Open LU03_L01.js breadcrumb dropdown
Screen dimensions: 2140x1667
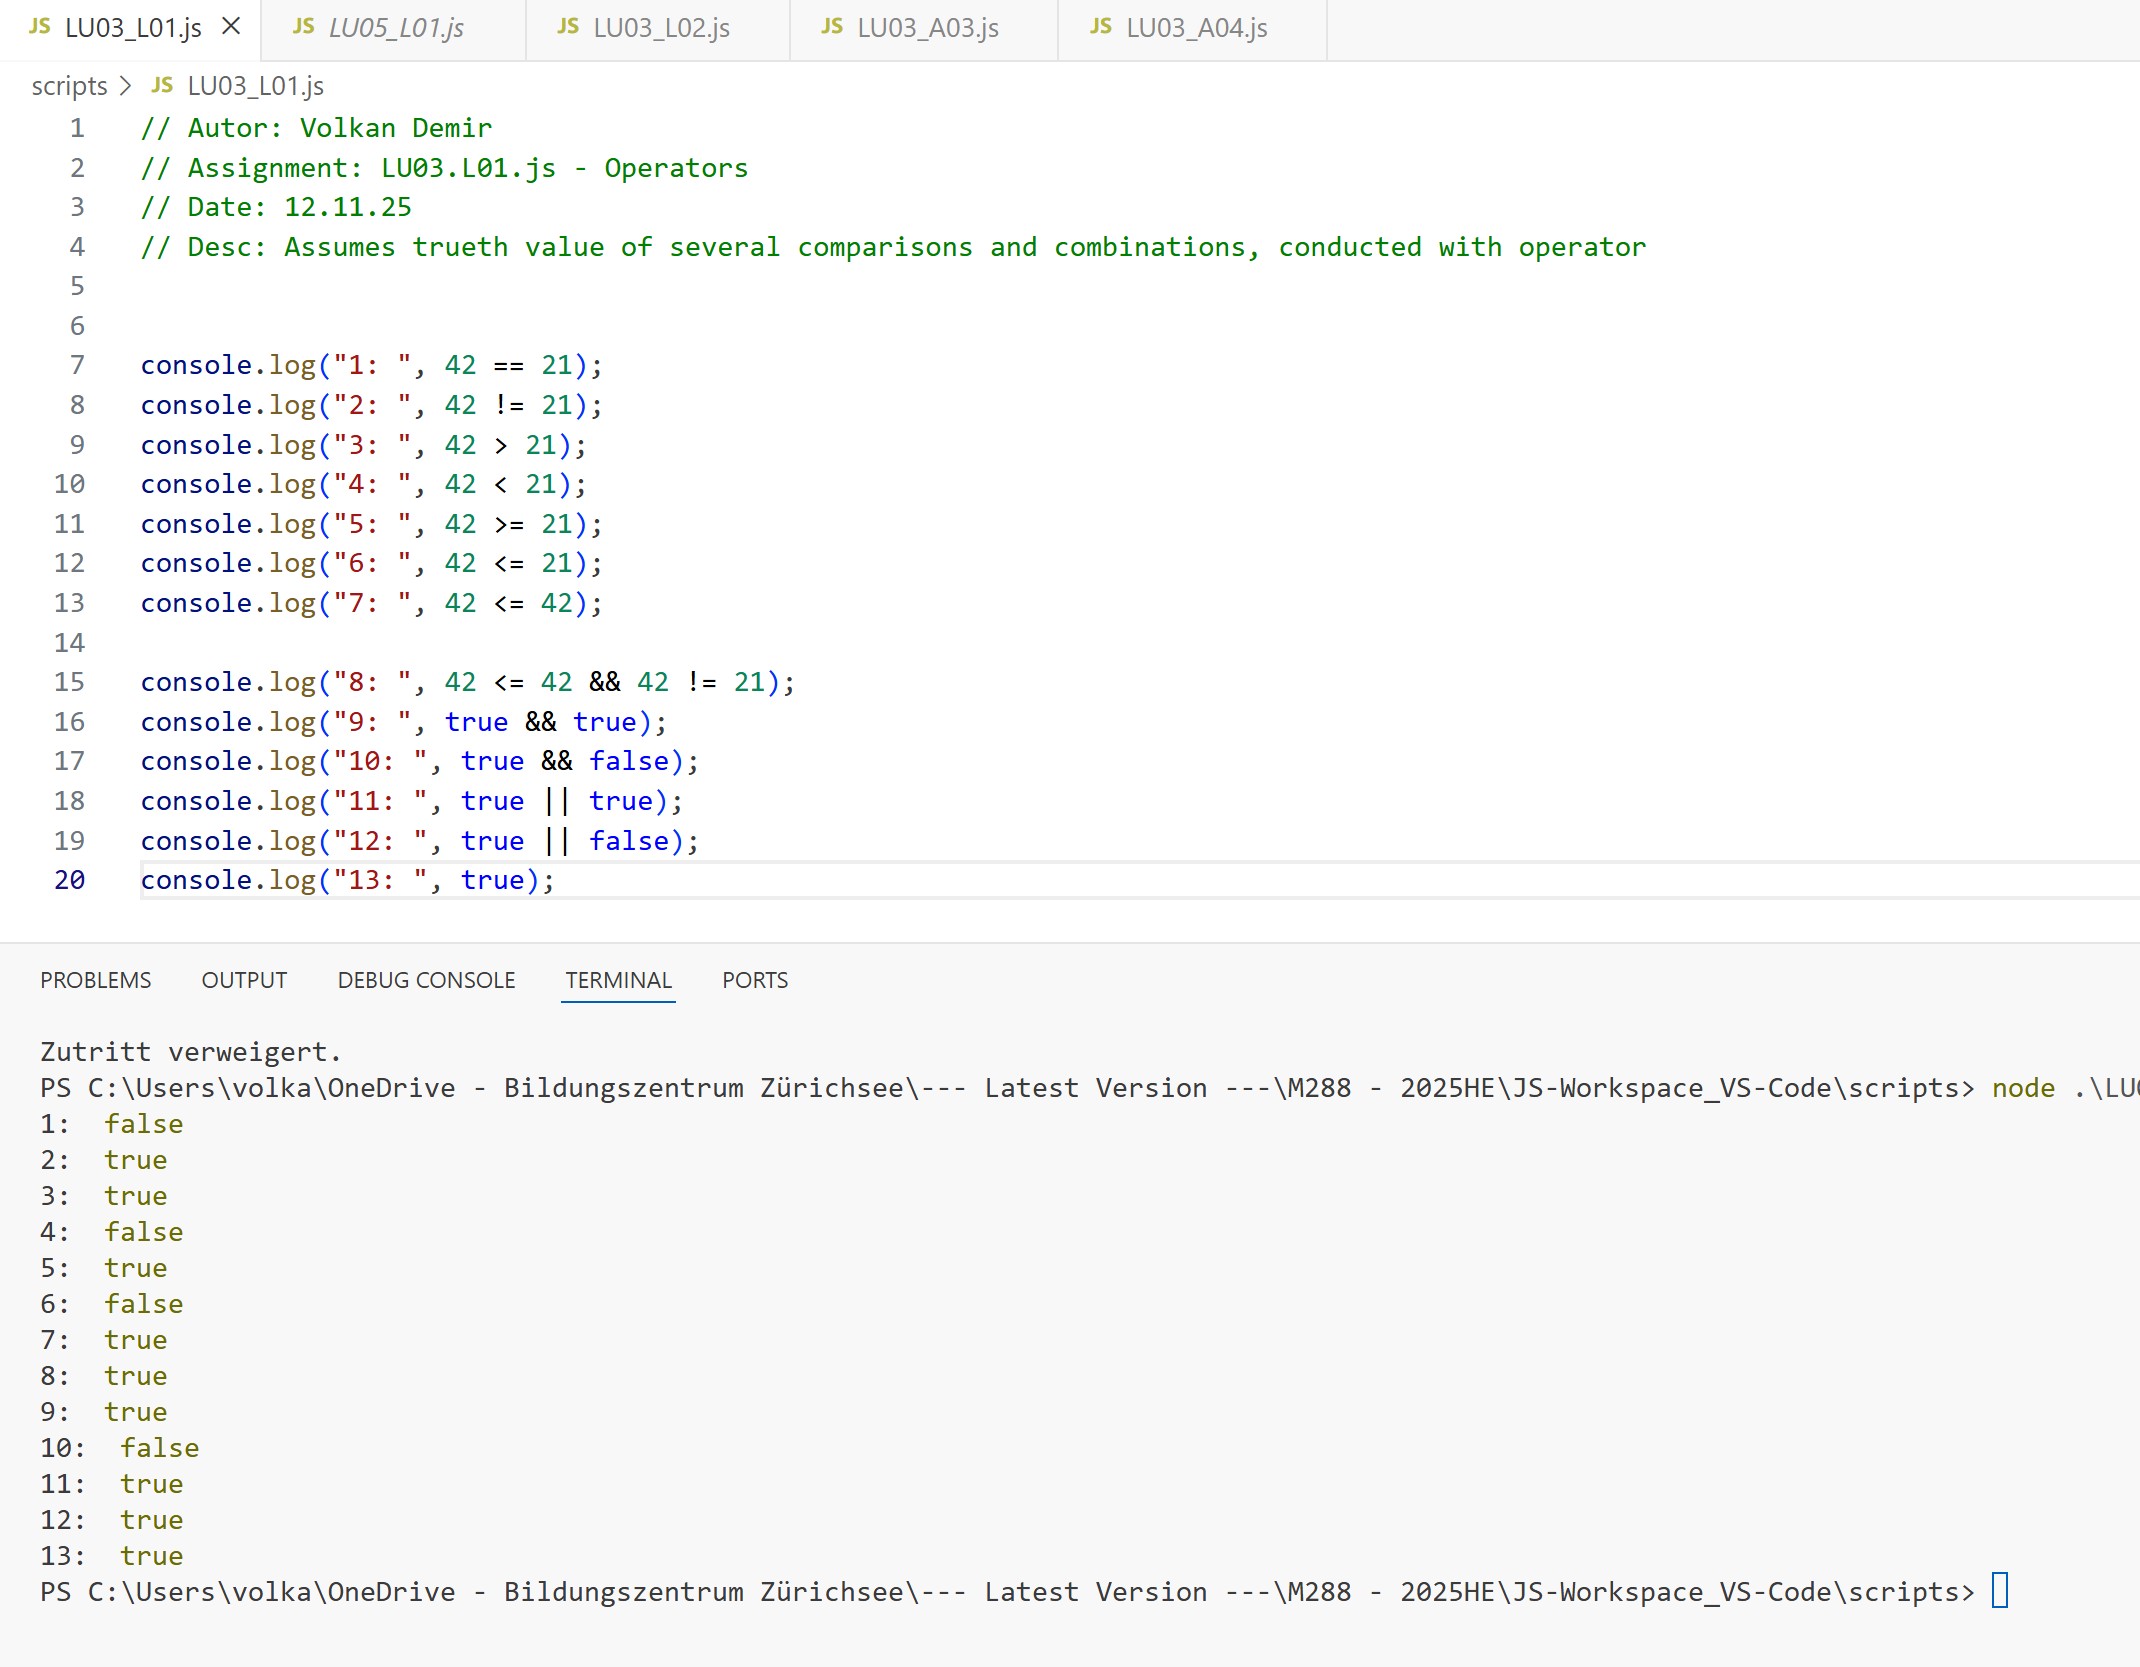pos(256,86)
